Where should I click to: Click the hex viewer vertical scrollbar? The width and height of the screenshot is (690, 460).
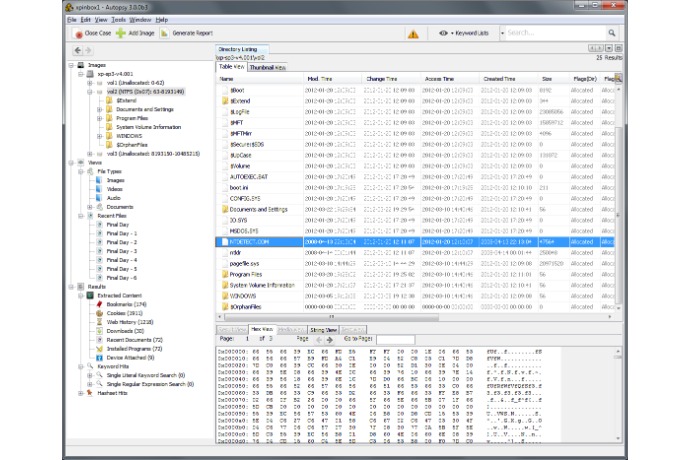(618, 357)
